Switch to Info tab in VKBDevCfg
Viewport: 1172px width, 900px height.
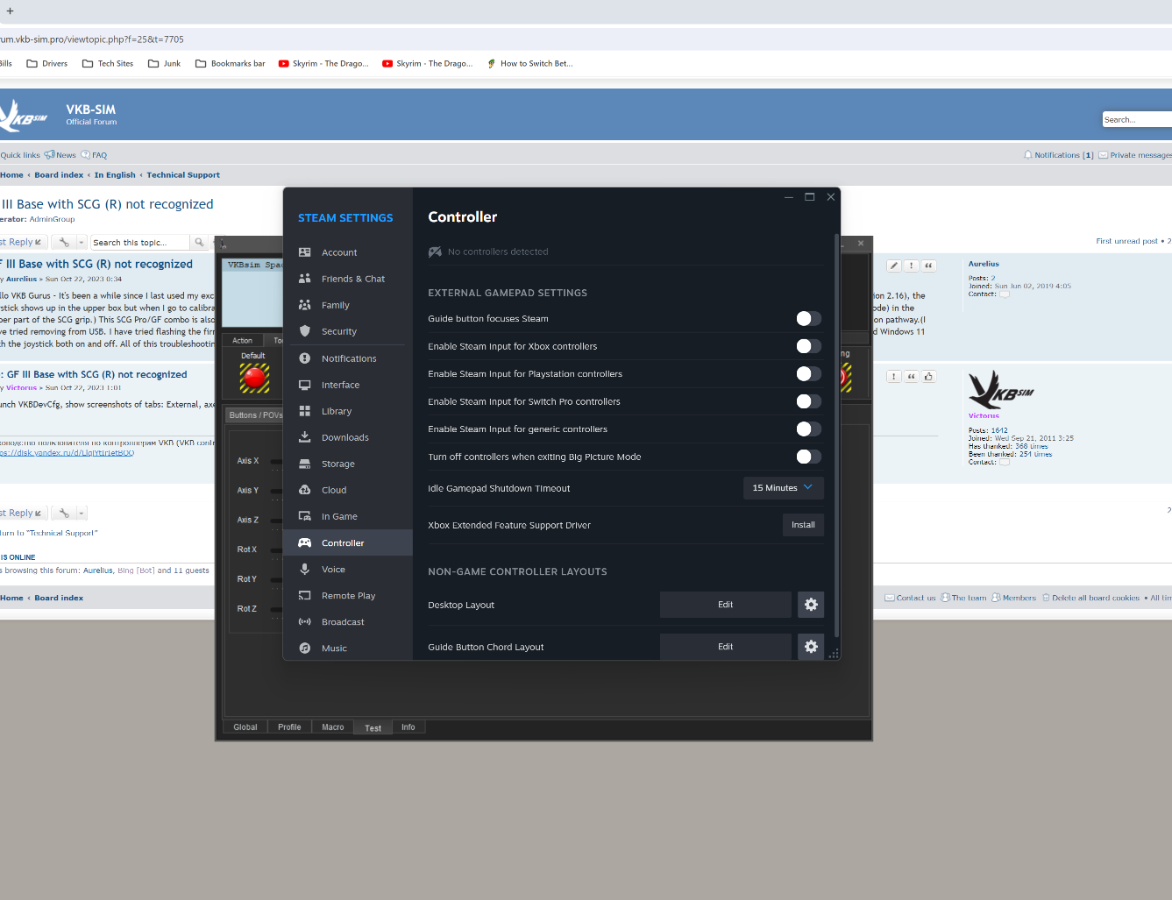pyautogui.click(x=408, y=727)
